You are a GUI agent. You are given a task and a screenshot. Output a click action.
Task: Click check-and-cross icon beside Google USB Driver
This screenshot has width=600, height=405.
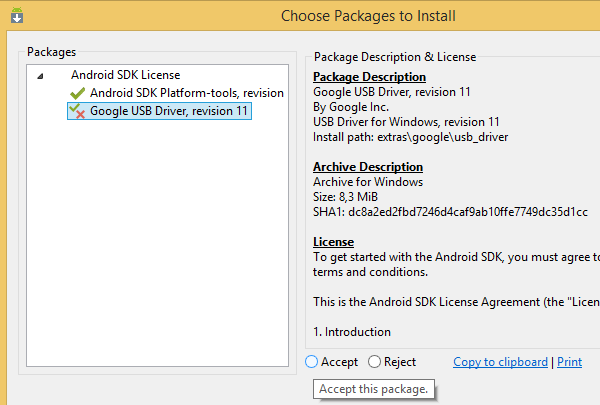click(77, 111)
